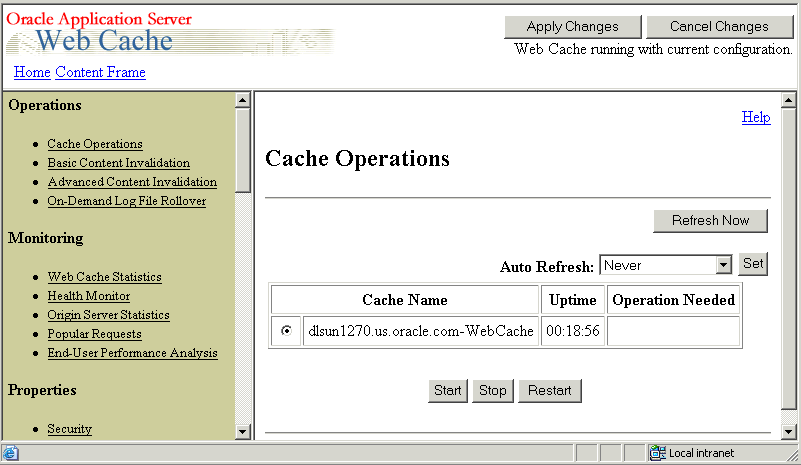Open Cache Operations in navigation

(x=95, y=144)
